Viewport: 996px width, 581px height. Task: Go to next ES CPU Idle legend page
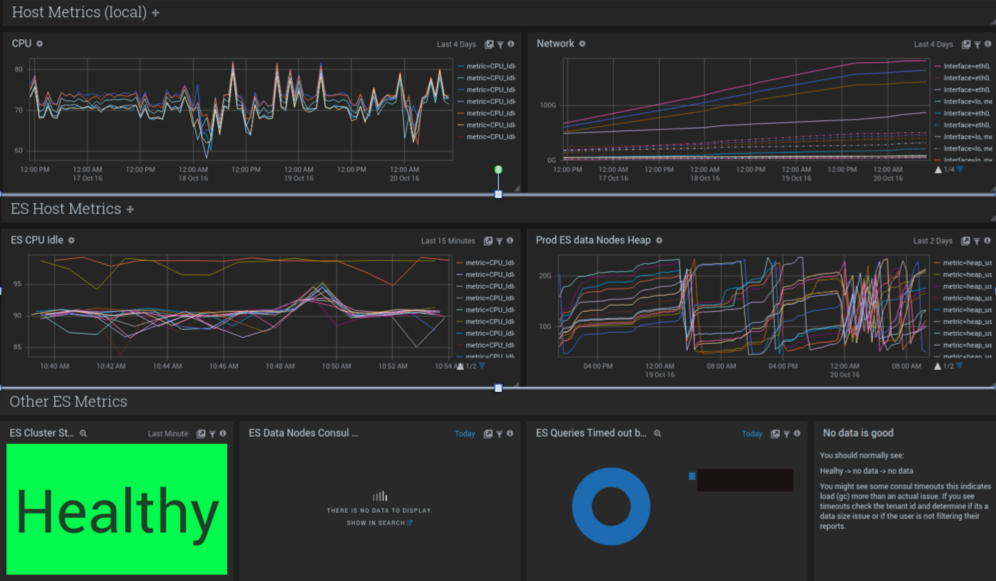pos(482,366)
